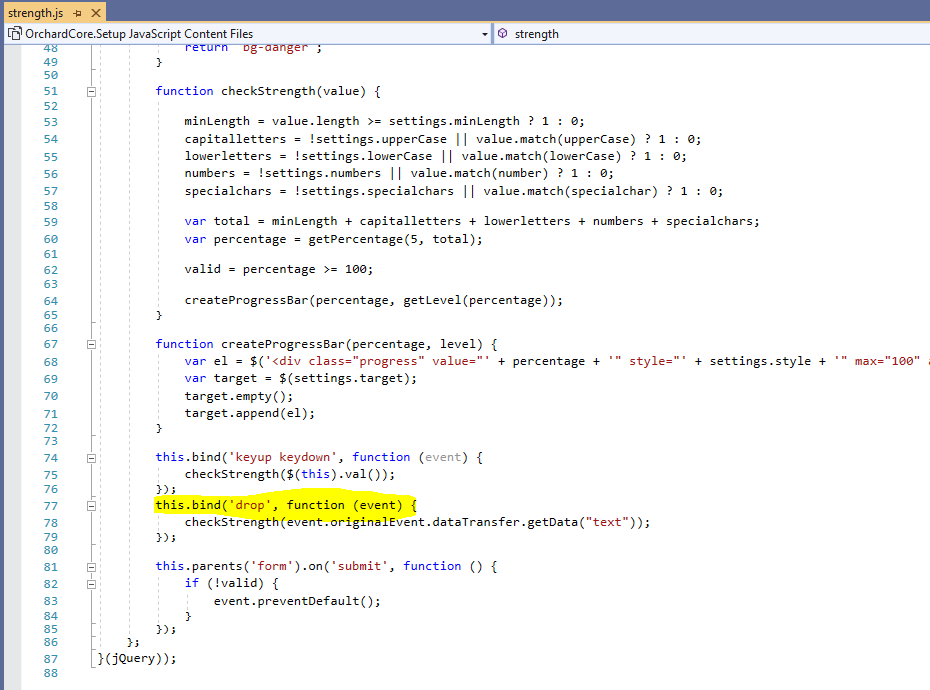The image size is (930, 690).
Task: Collapse the keyup keydown bind block at line 74
Action: [91, 458]
